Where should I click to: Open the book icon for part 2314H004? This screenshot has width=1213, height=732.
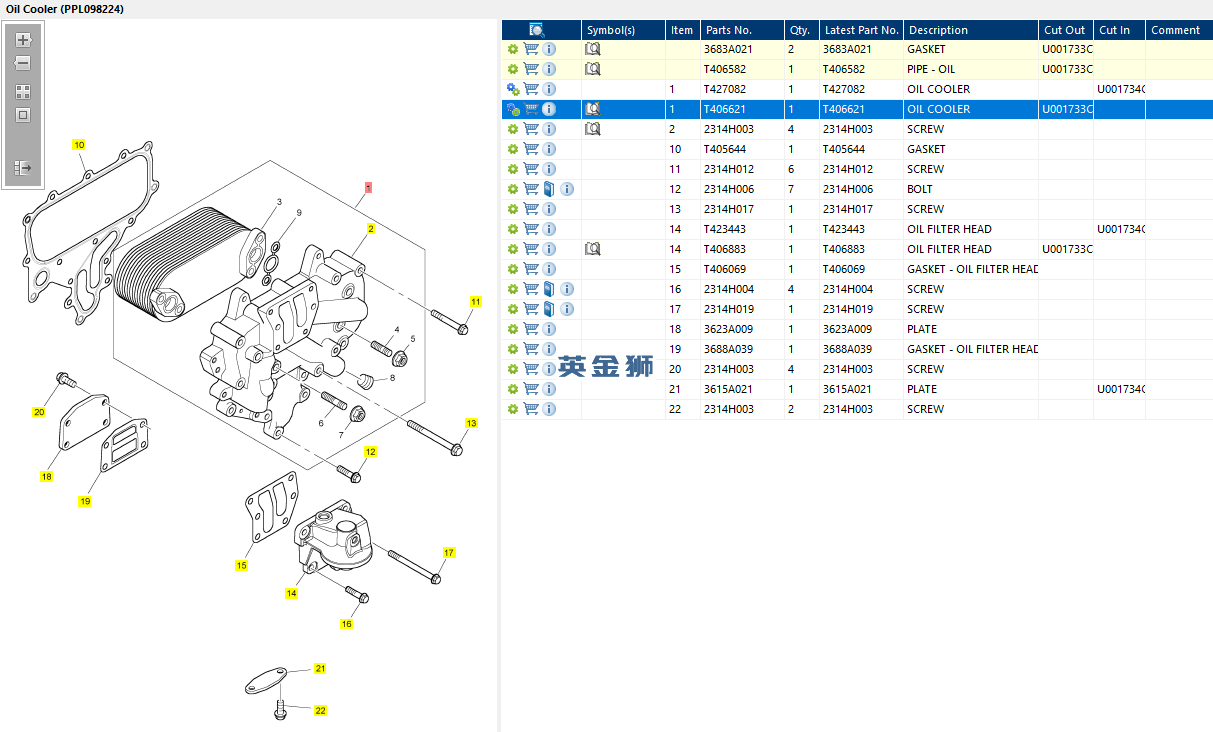click(549, 289)
